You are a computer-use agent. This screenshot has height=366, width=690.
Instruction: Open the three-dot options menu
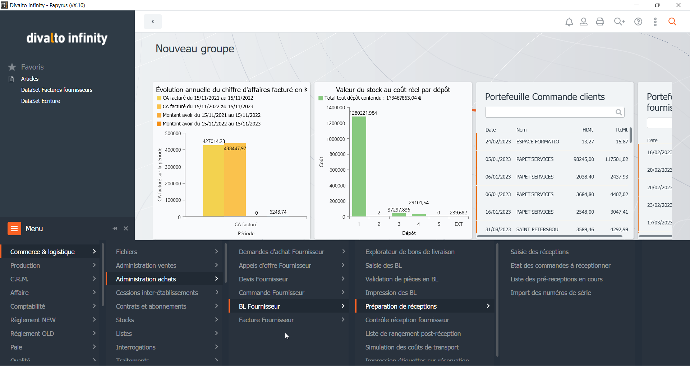pos(655,22)
